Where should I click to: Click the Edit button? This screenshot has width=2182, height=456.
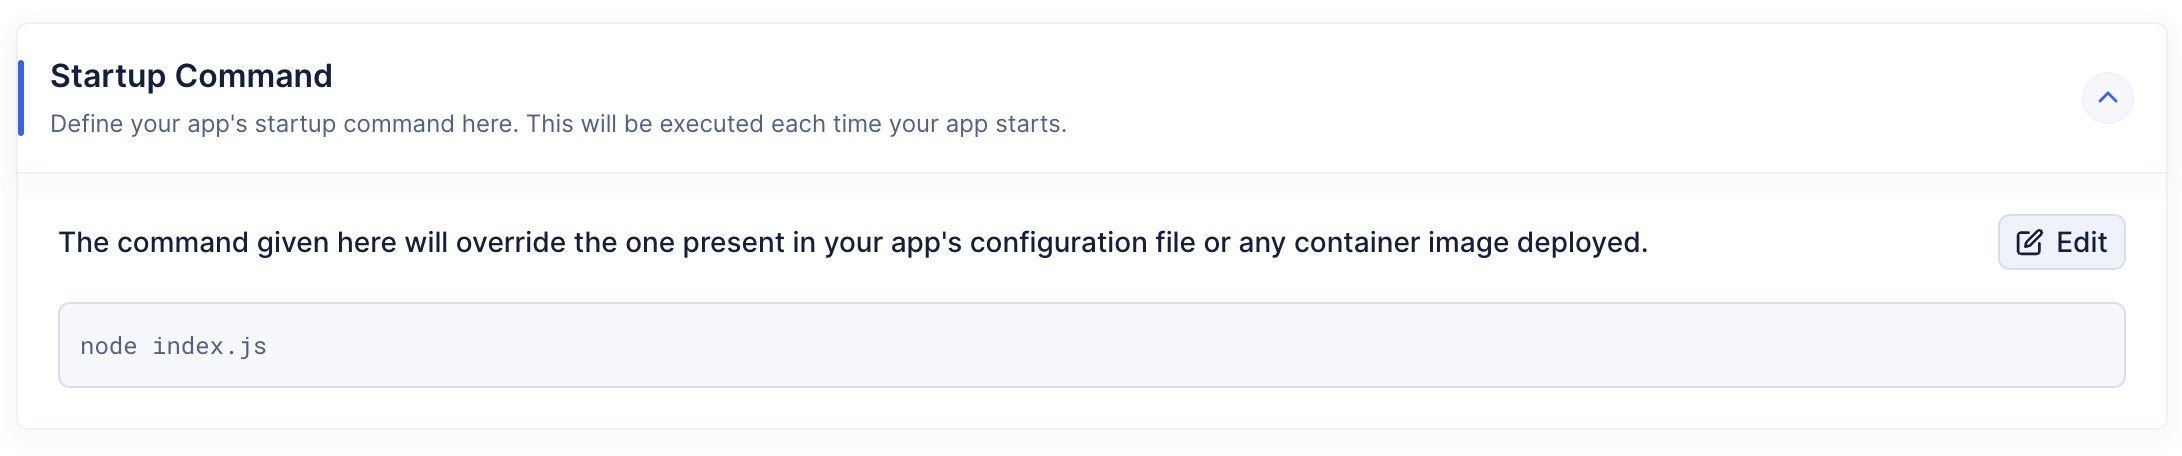(2061, 242)
